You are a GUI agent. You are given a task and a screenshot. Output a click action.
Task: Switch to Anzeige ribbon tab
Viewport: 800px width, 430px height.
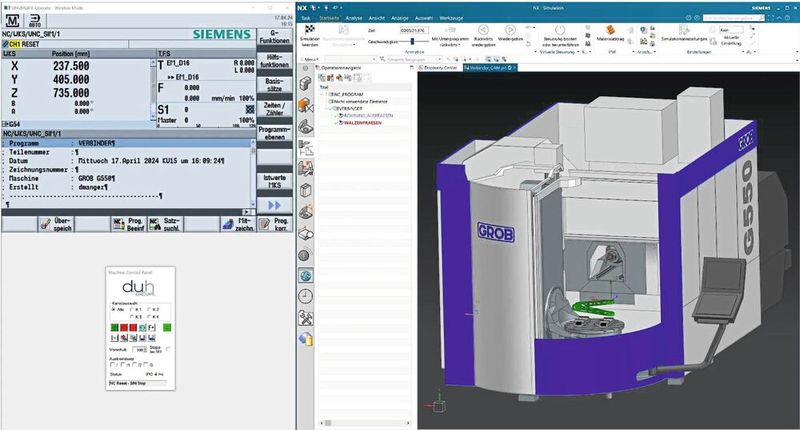coord(399,18)
